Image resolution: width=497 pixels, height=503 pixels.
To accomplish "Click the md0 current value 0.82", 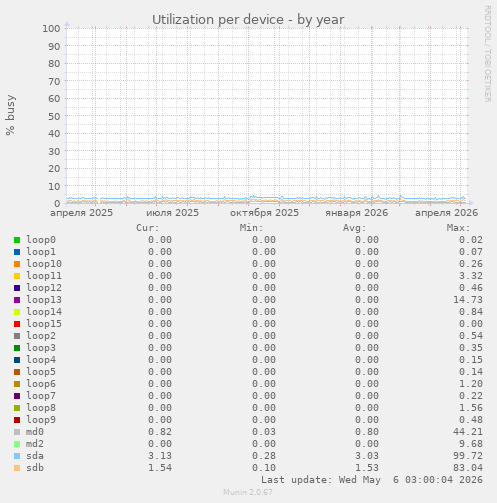I will point(160,432).
